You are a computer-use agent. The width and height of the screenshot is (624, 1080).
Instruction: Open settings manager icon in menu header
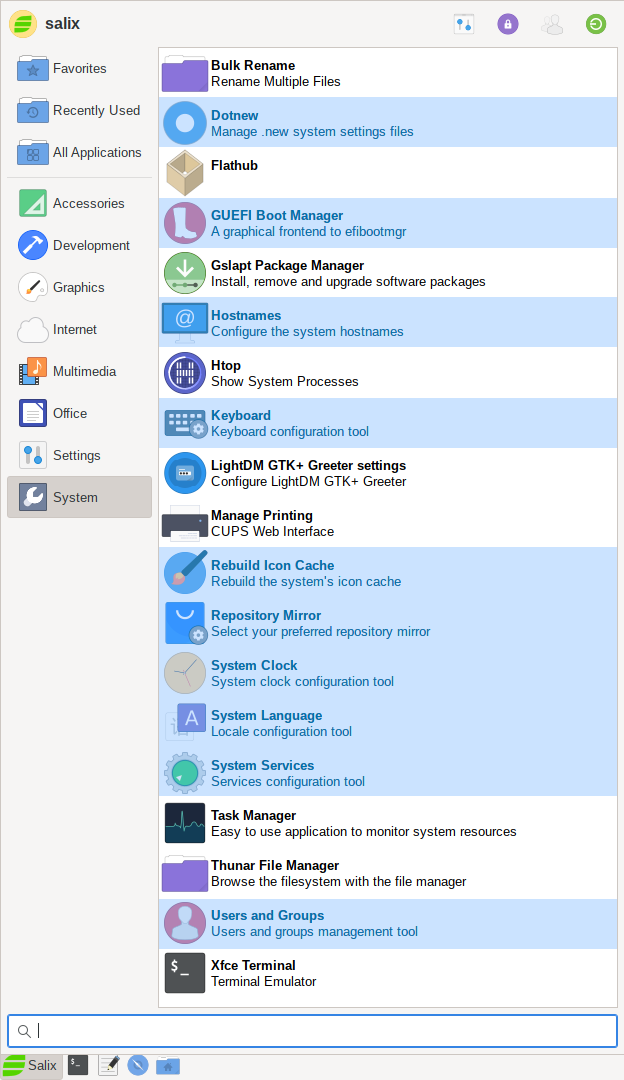click(x=464, y=24)
